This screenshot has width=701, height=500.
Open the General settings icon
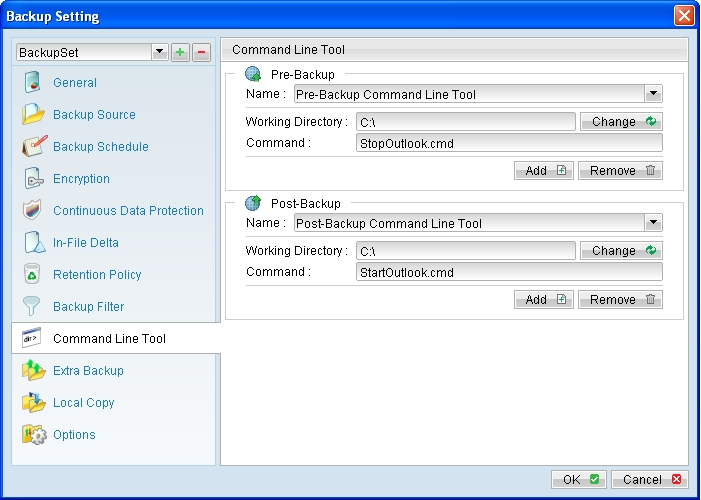coord(32,82)
